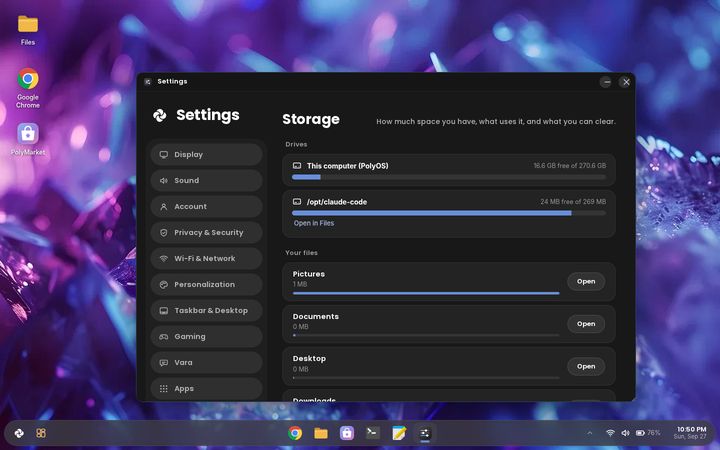The height and width of the screenshot is (450, 720).
Task: Click the Desktop row title
Action: [309, 359]
